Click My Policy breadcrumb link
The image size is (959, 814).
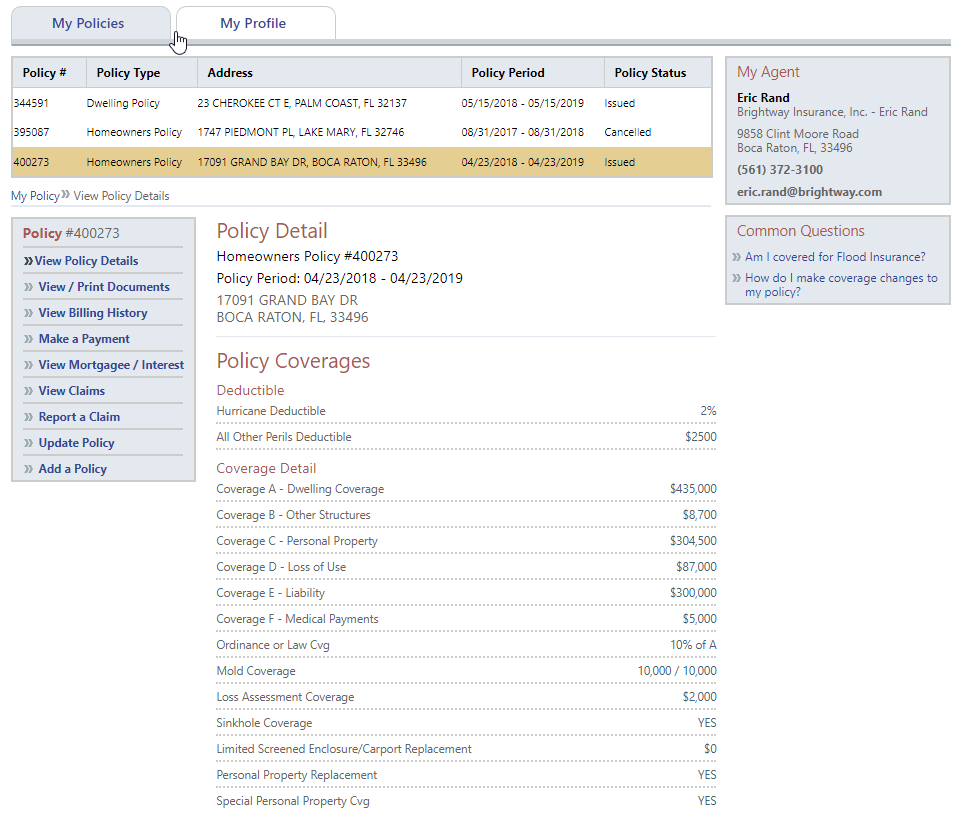(x=35, y=196)
